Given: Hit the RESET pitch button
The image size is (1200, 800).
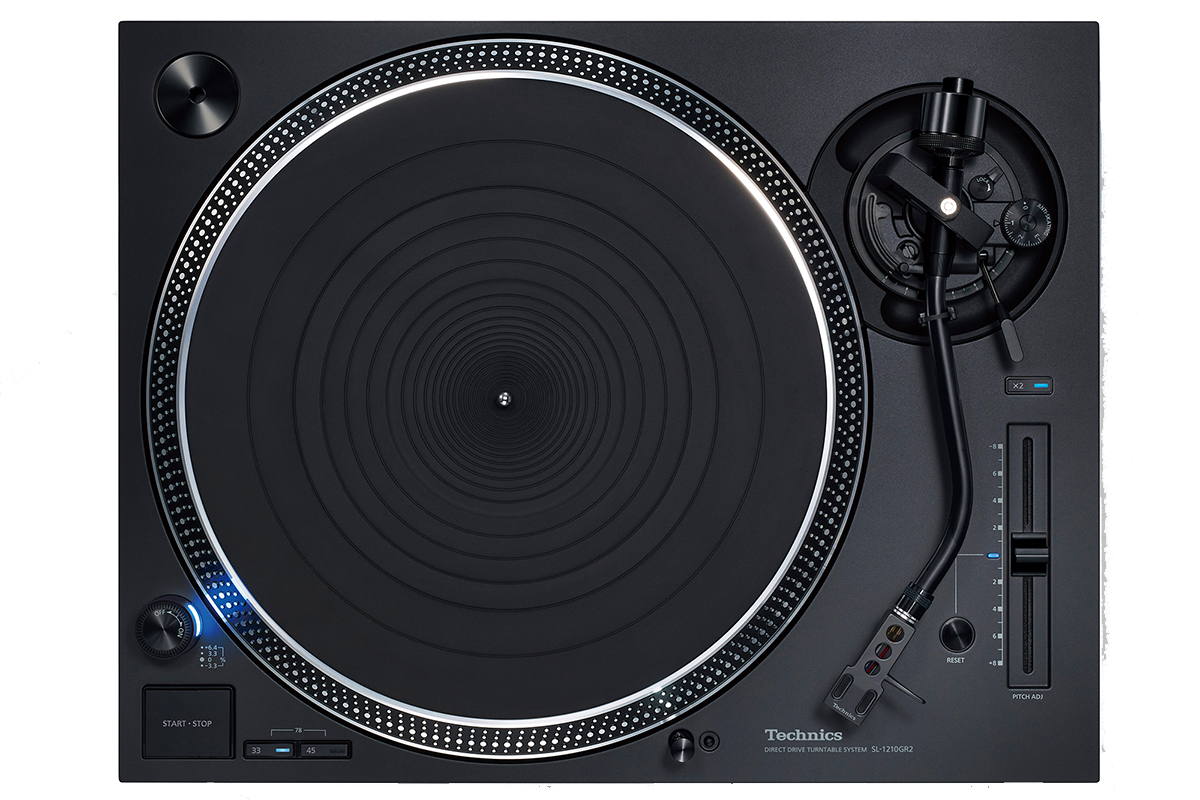Looking at the screenshot, I should [957, 634].
